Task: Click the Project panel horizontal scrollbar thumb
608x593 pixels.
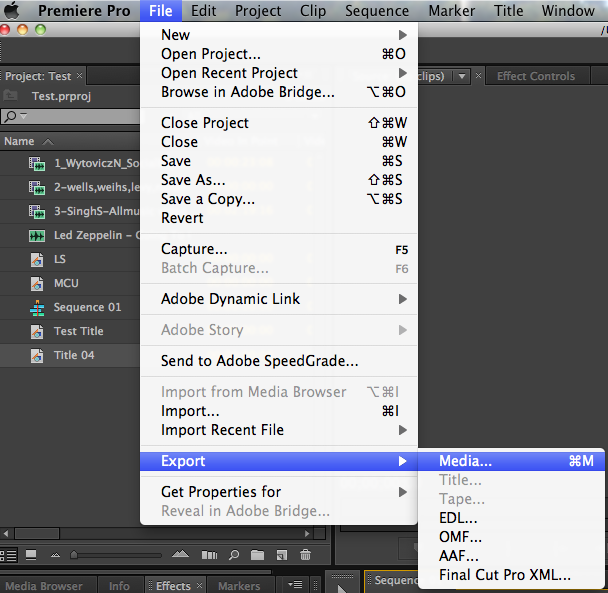Action: tap(37, 534)
